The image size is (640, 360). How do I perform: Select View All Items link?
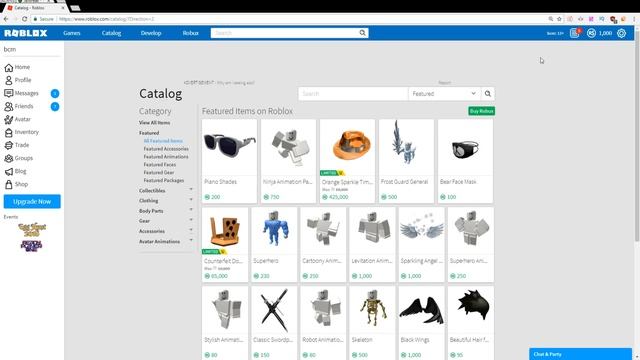click(154, 123)
